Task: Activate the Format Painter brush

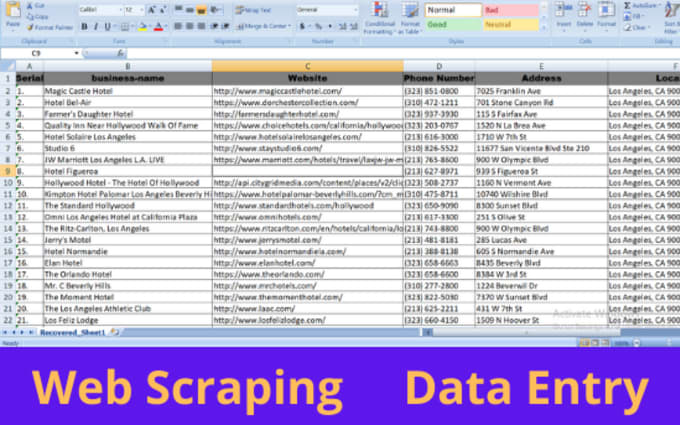Action: click(x=49, y=27)
